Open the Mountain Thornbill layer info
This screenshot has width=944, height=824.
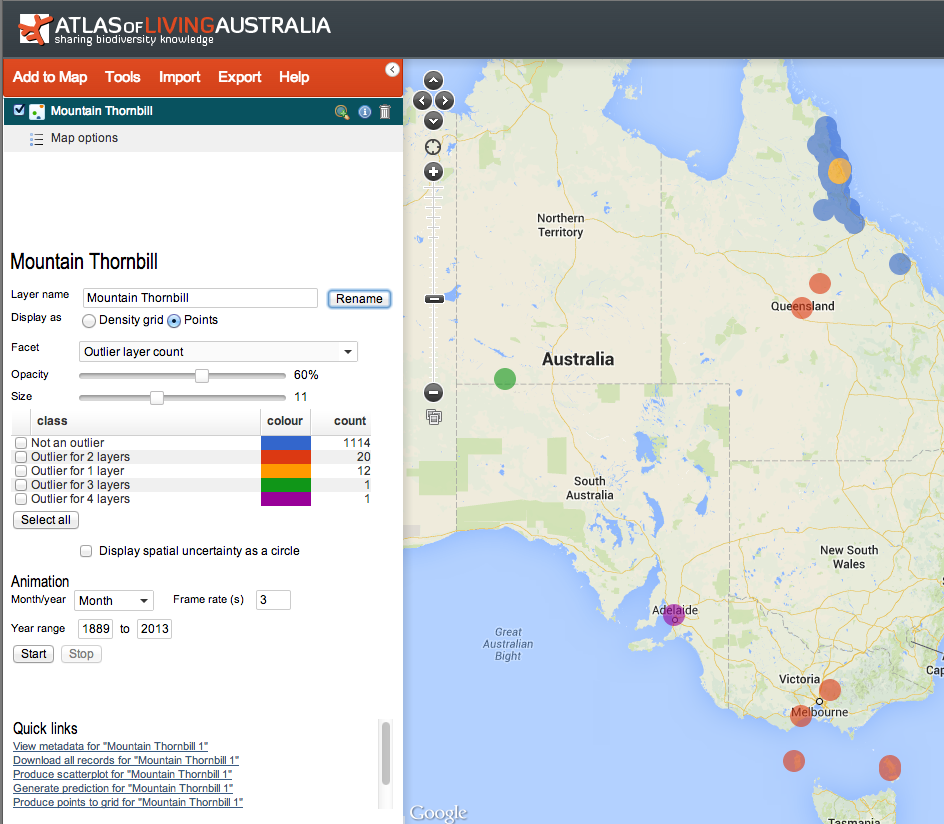pyautogui.click(x=364, y=112)
